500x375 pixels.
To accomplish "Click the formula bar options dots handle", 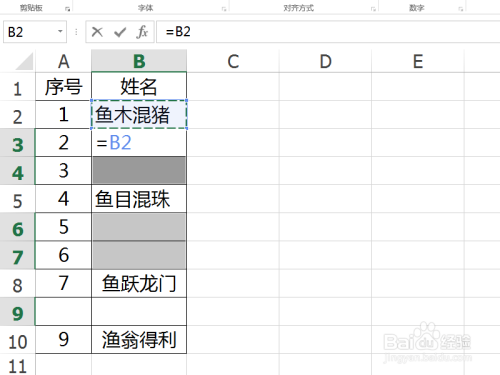I will pos(76,32).
